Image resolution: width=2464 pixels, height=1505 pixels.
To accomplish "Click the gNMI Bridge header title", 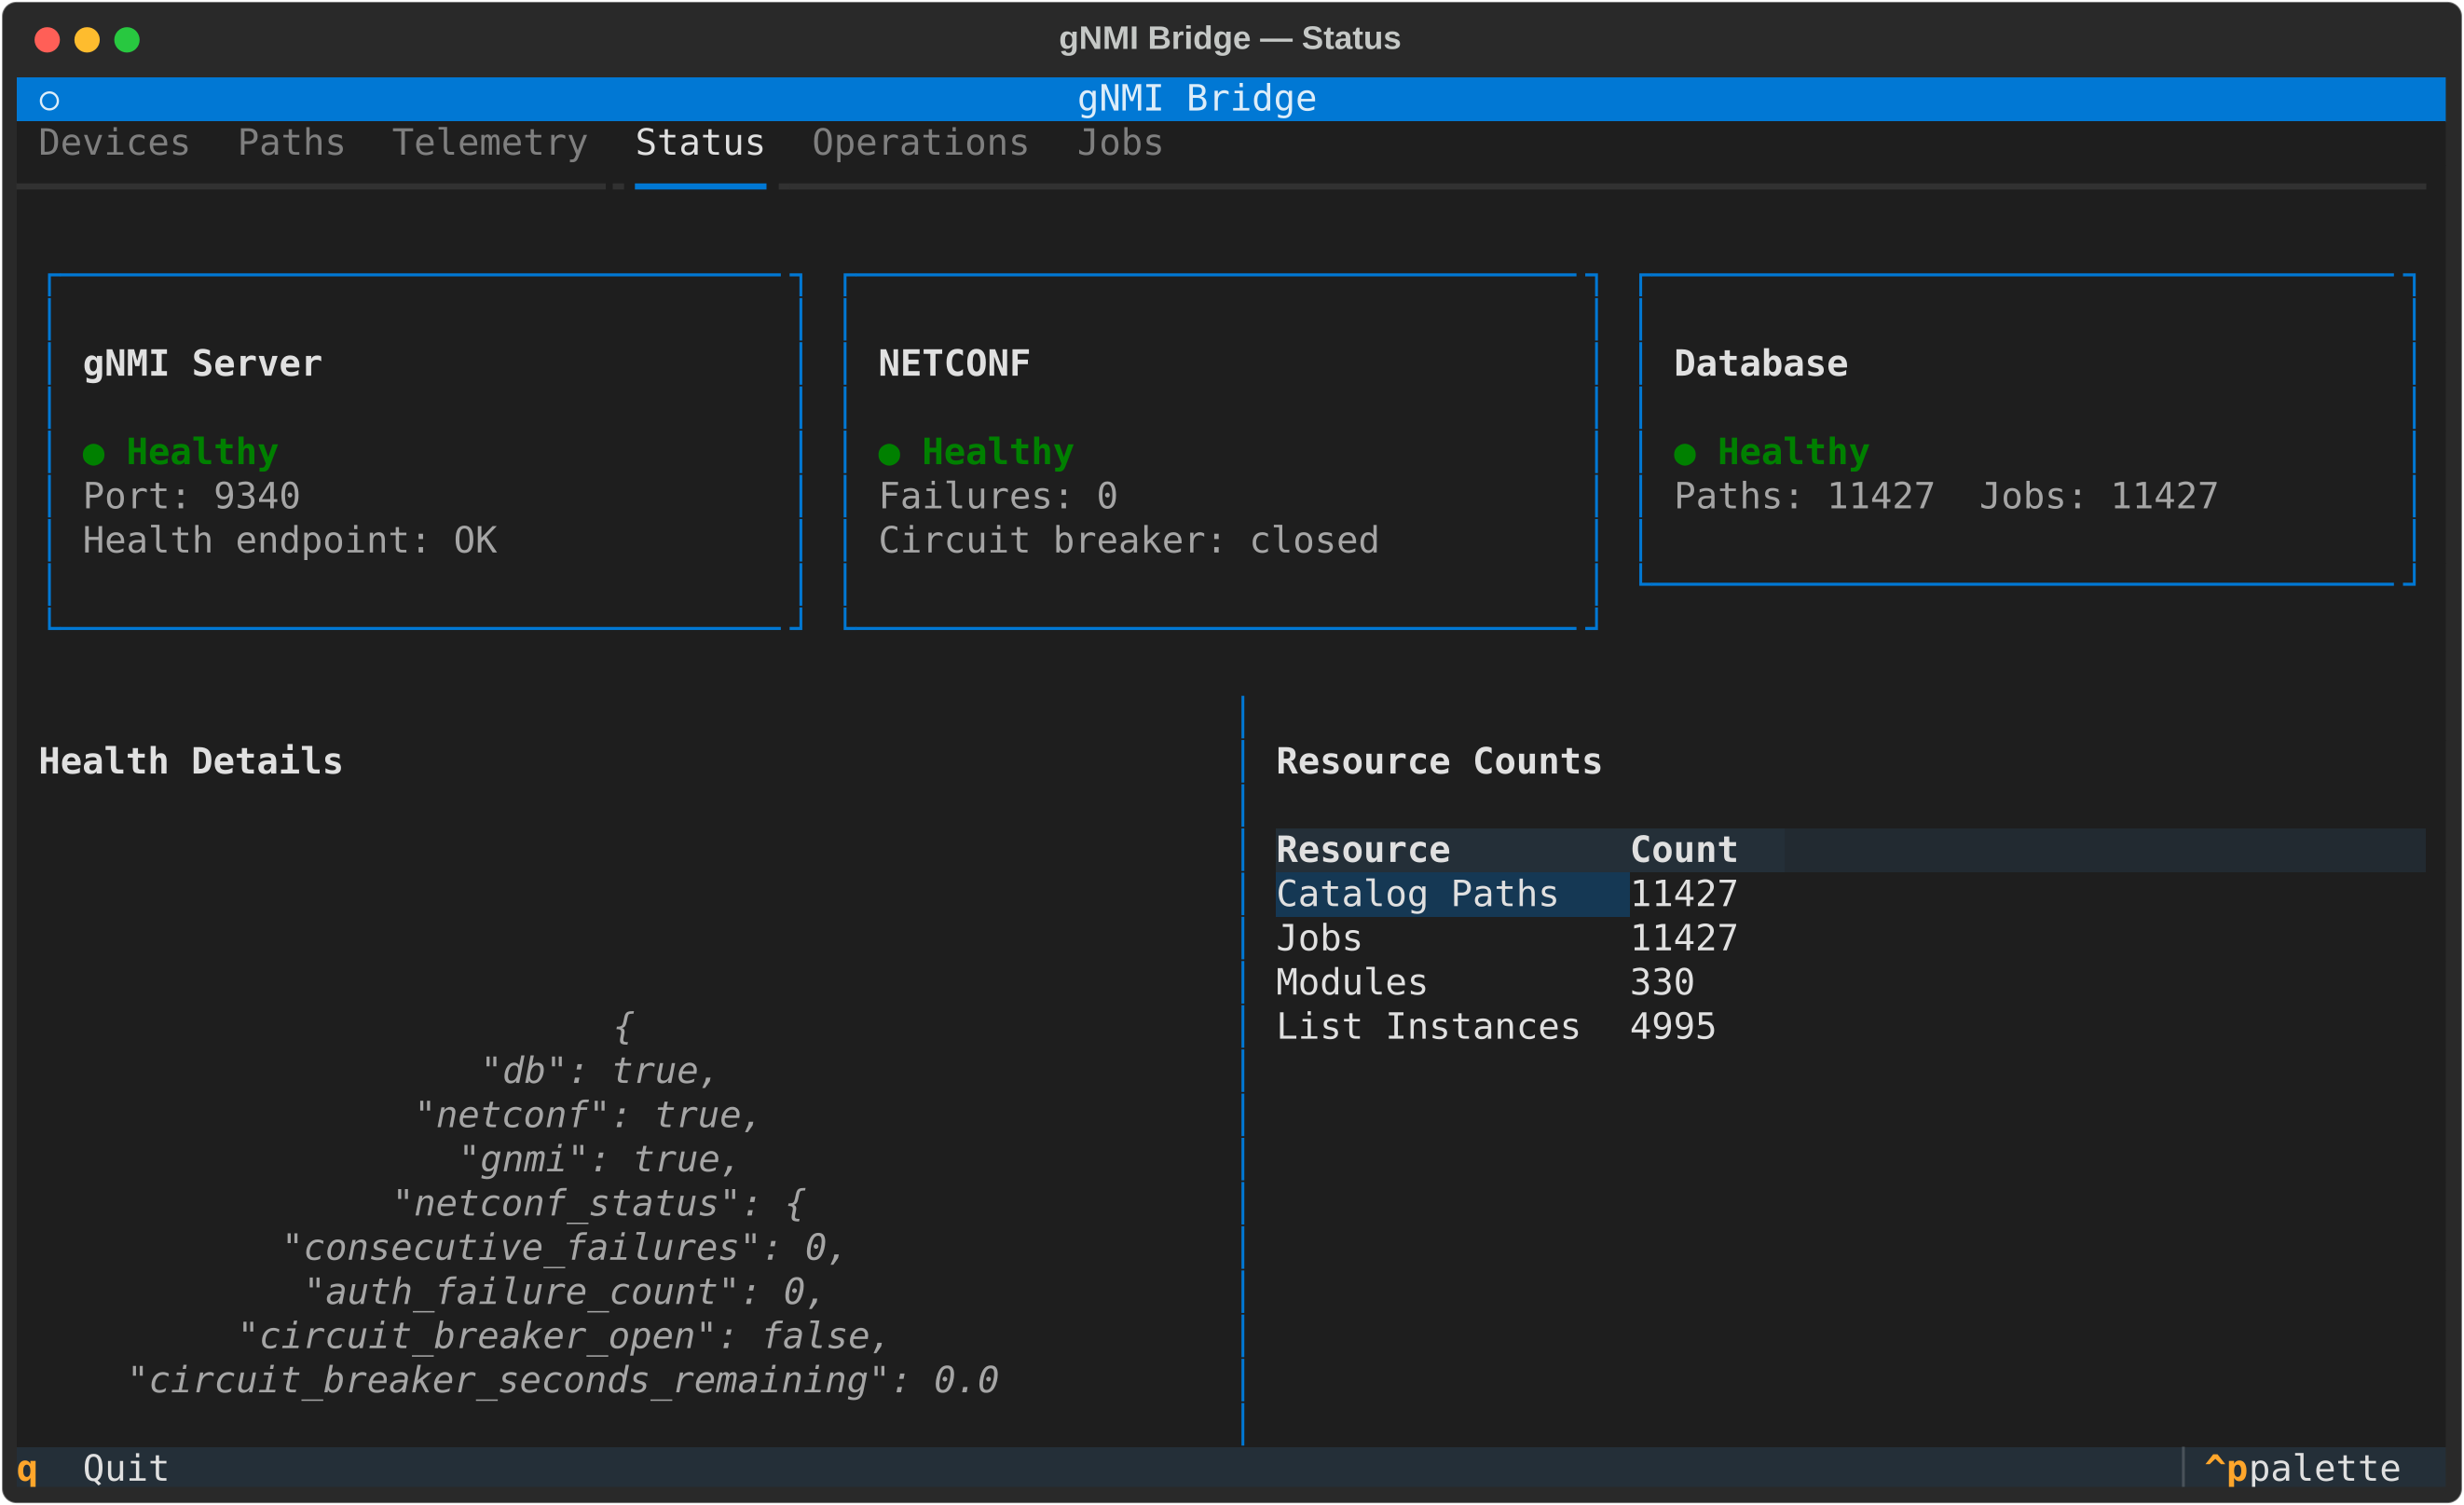I will click(x=1196, y=99).
